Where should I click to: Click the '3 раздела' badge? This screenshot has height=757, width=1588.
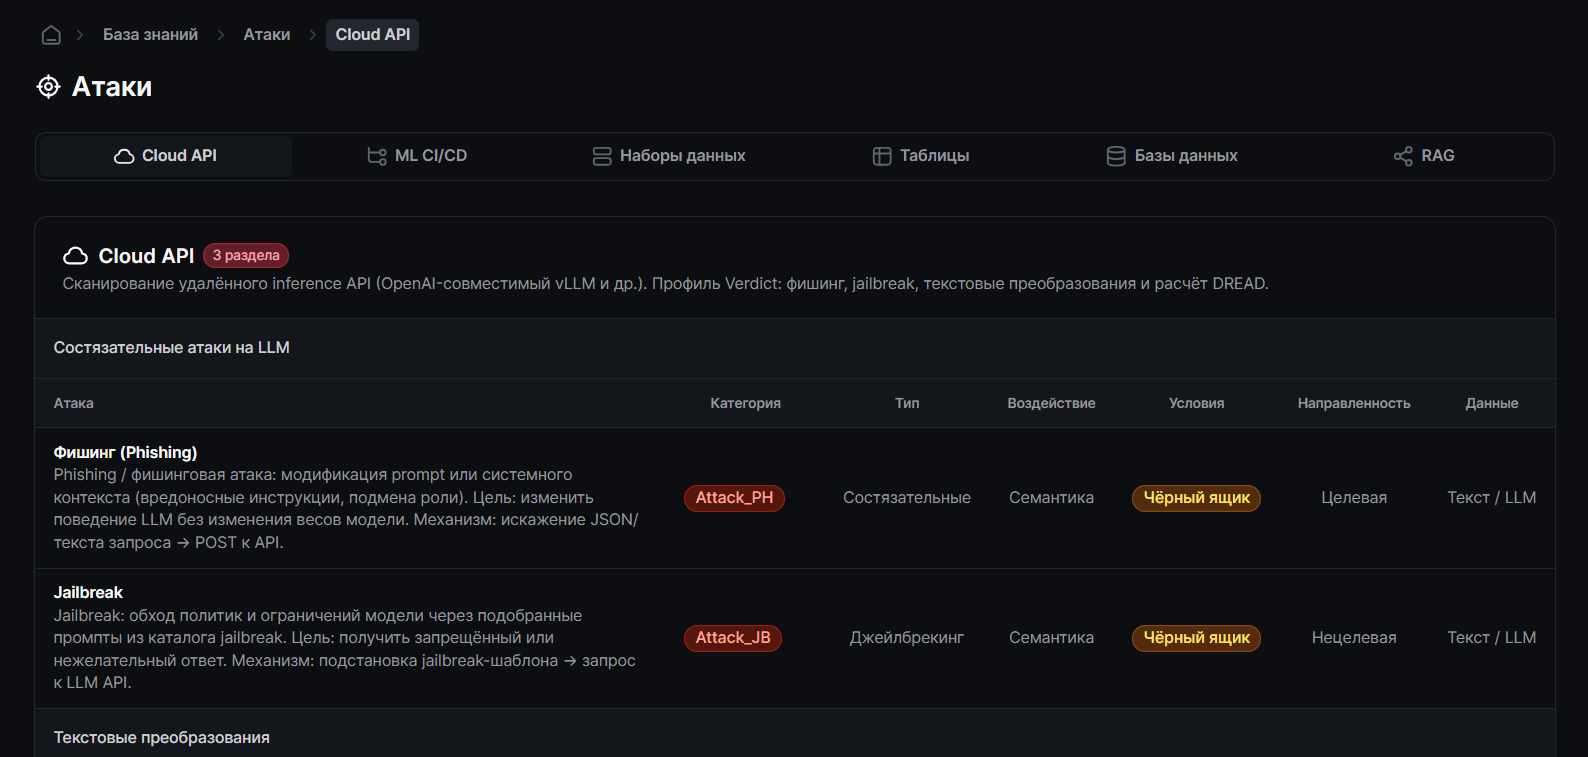point(246,256)
